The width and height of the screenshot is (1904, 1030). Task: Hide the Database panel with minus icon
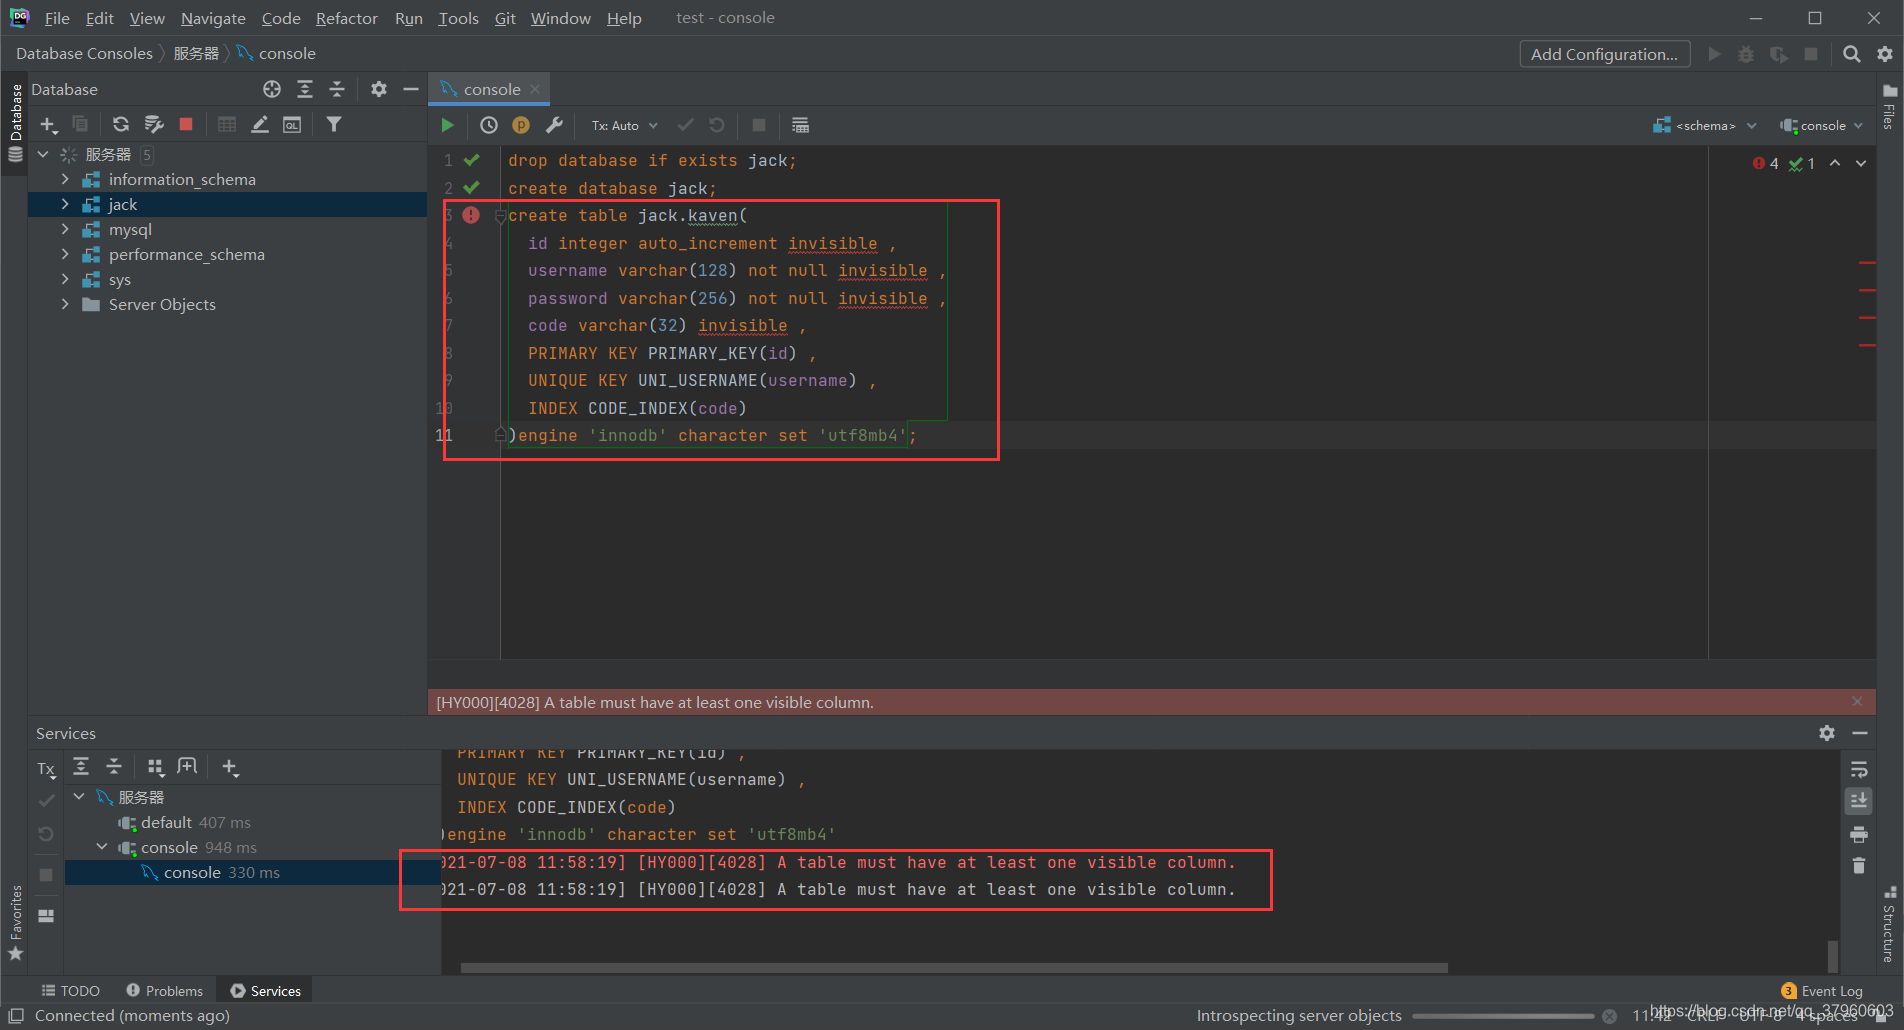(x=410, y=89)
